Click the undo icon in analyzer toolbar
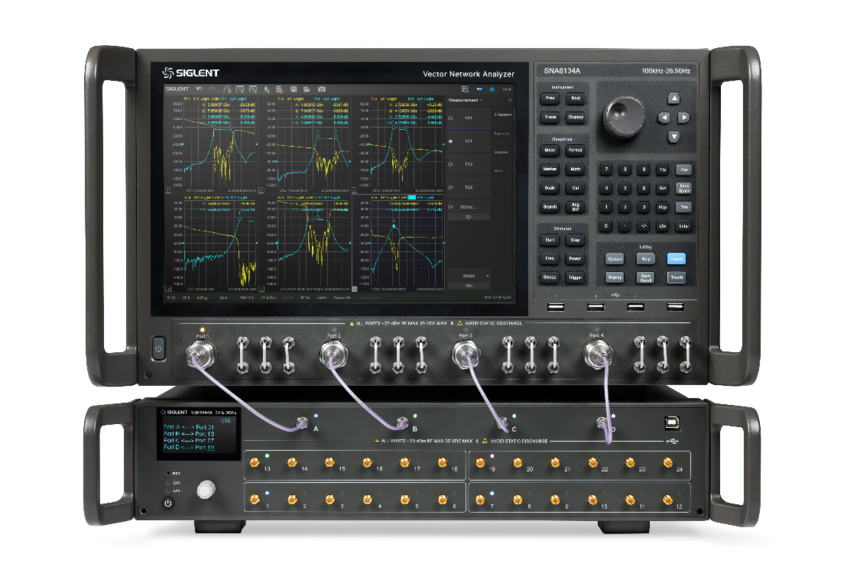The height and width of the screenshot is (573, 860). click(x=199, y=89)
